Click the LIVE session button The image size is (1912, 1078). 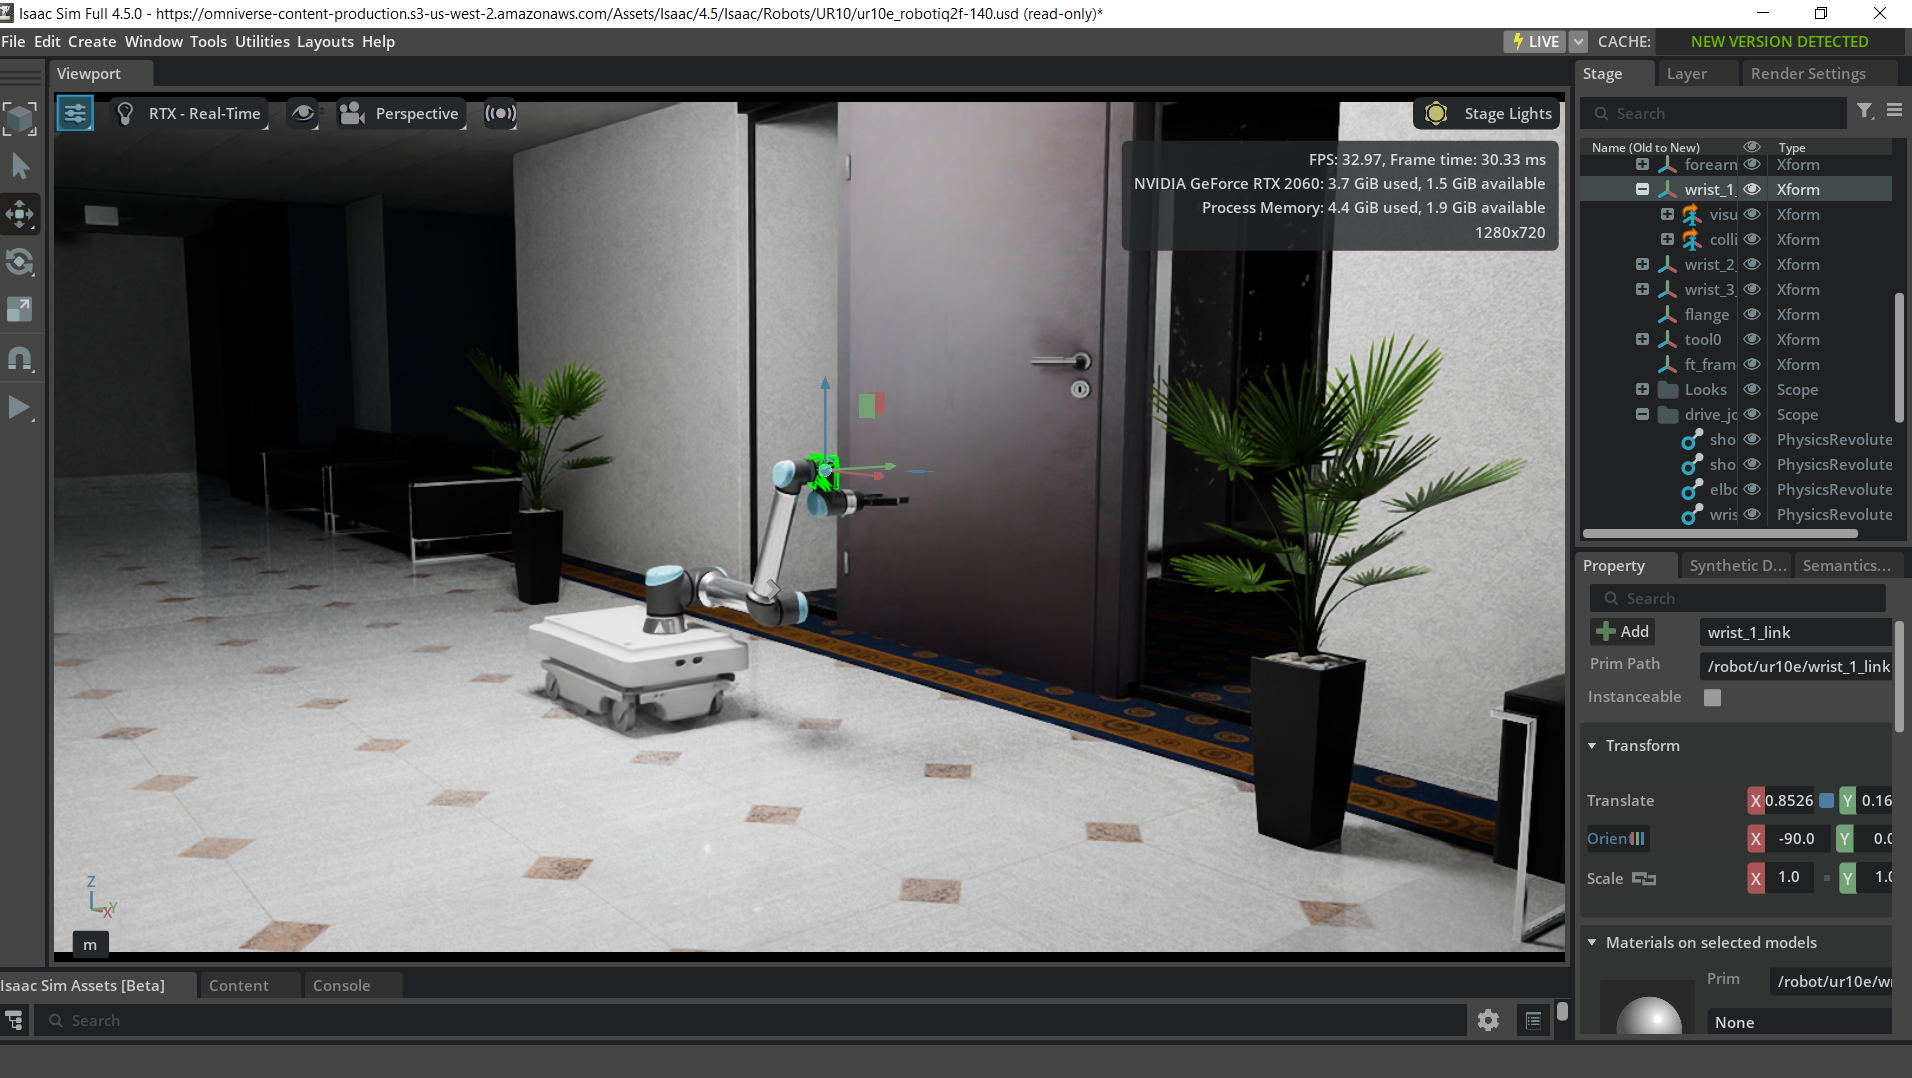coord(1535,42)
